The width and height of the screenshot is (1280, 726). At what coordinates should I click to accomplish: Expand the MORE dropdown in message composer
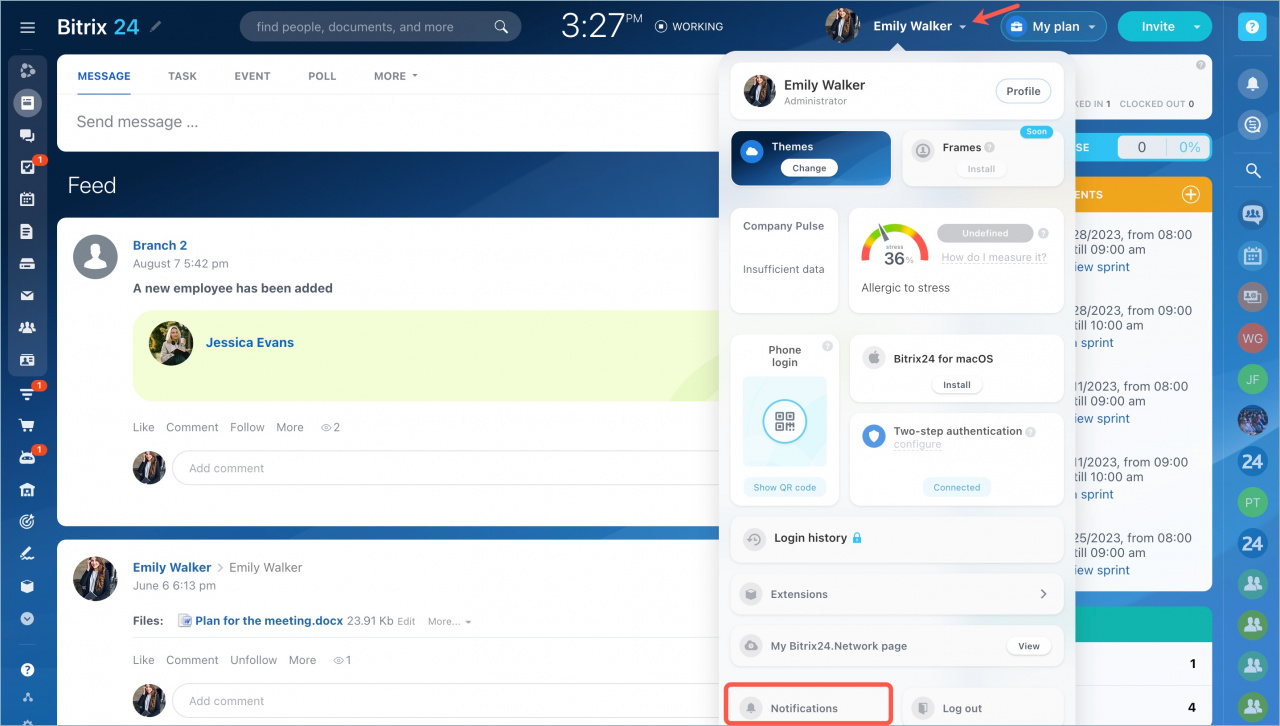395,76
